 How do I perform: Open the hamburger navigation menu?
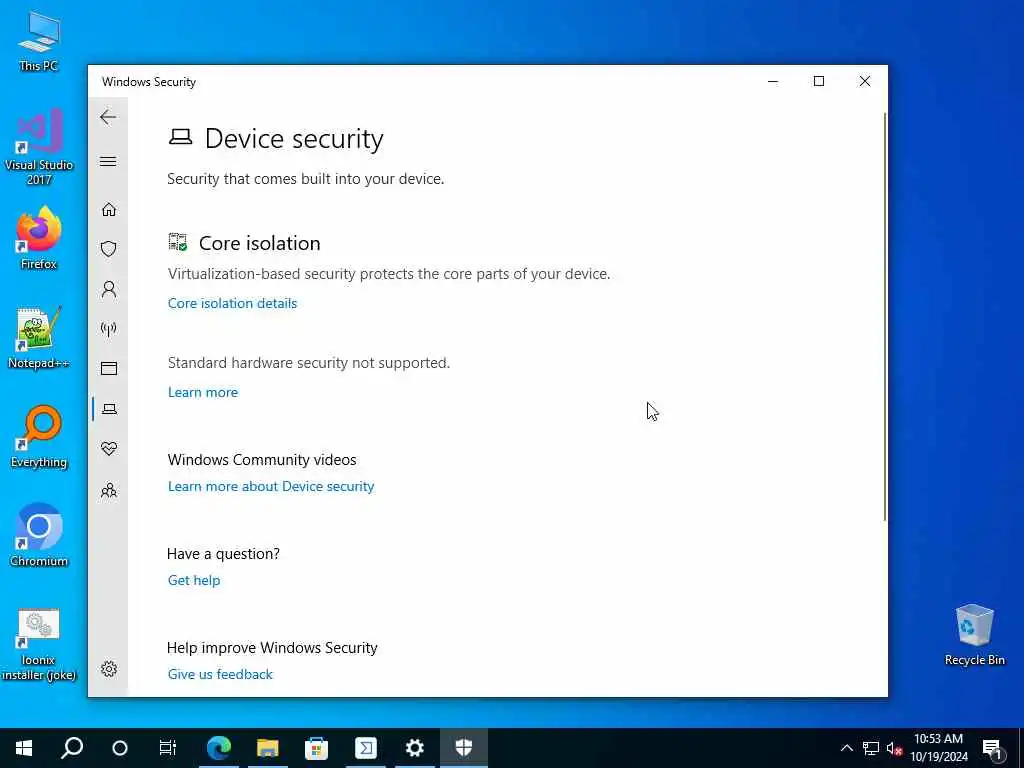pyautogui.click(x=108, y=161)
